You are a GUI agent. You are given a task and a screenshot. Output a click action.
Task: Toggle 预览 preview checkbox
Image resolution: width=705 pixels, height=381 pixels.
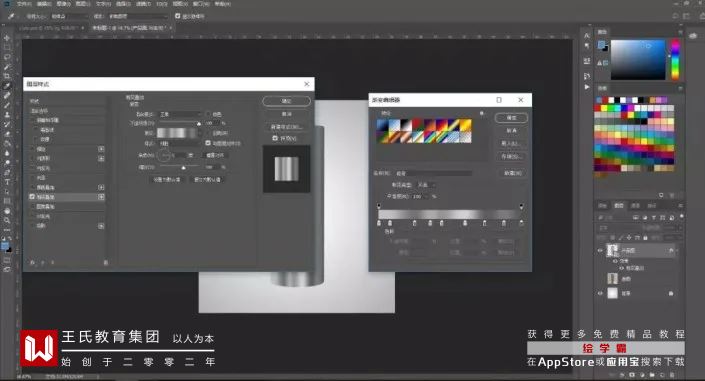tap(275, 138)
